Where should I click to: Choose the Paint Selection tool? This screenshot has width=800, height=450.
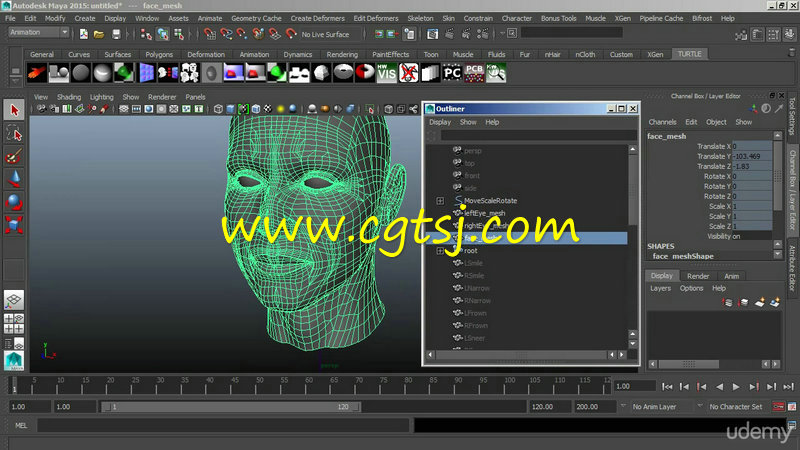pyautogui.click(x=14, y=157)
